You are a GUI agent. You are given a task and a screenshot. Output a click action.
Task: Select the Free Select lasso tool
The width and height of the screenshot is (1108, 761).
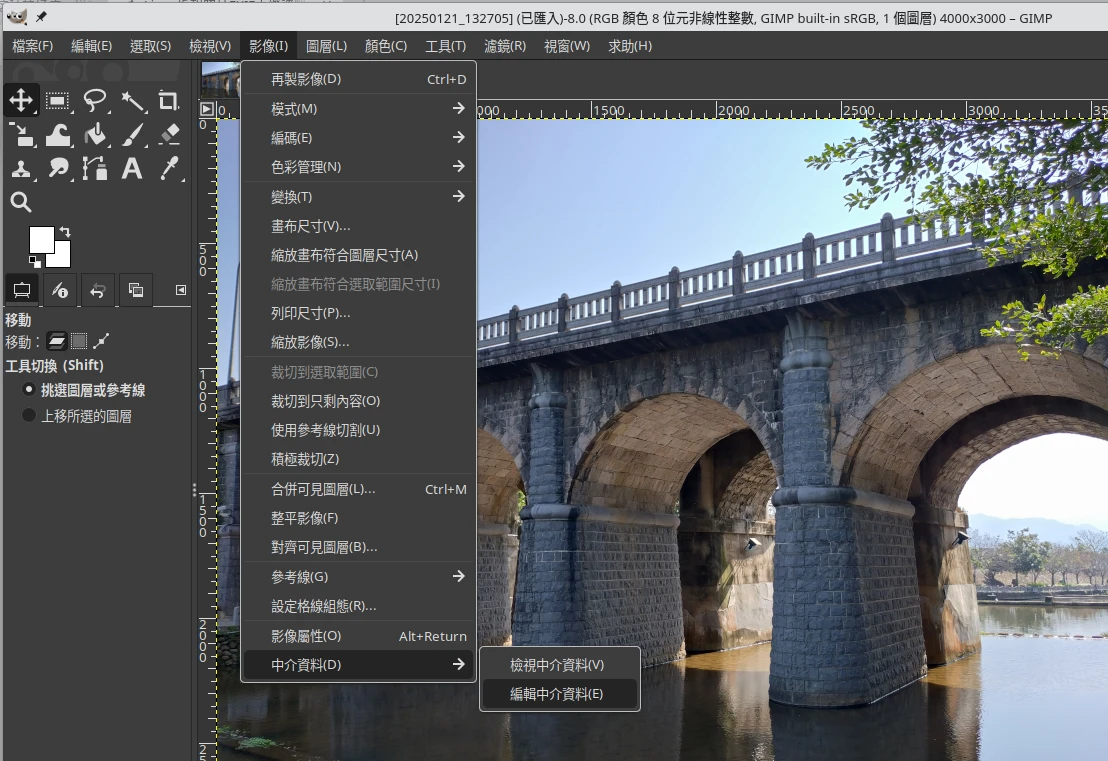click(x=95, y=100)
